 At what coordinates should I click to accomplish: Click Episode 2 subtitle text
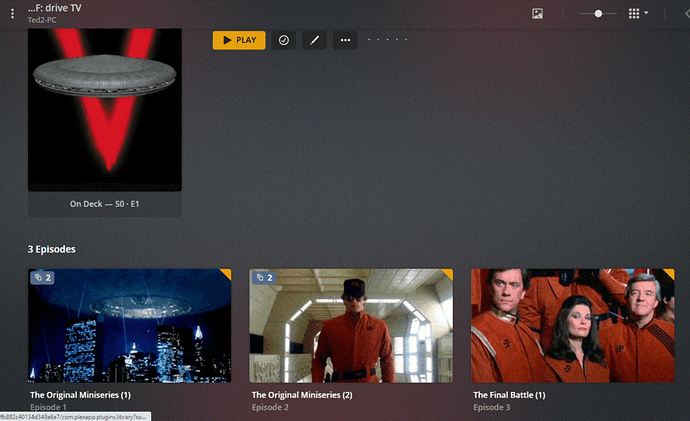270,407
